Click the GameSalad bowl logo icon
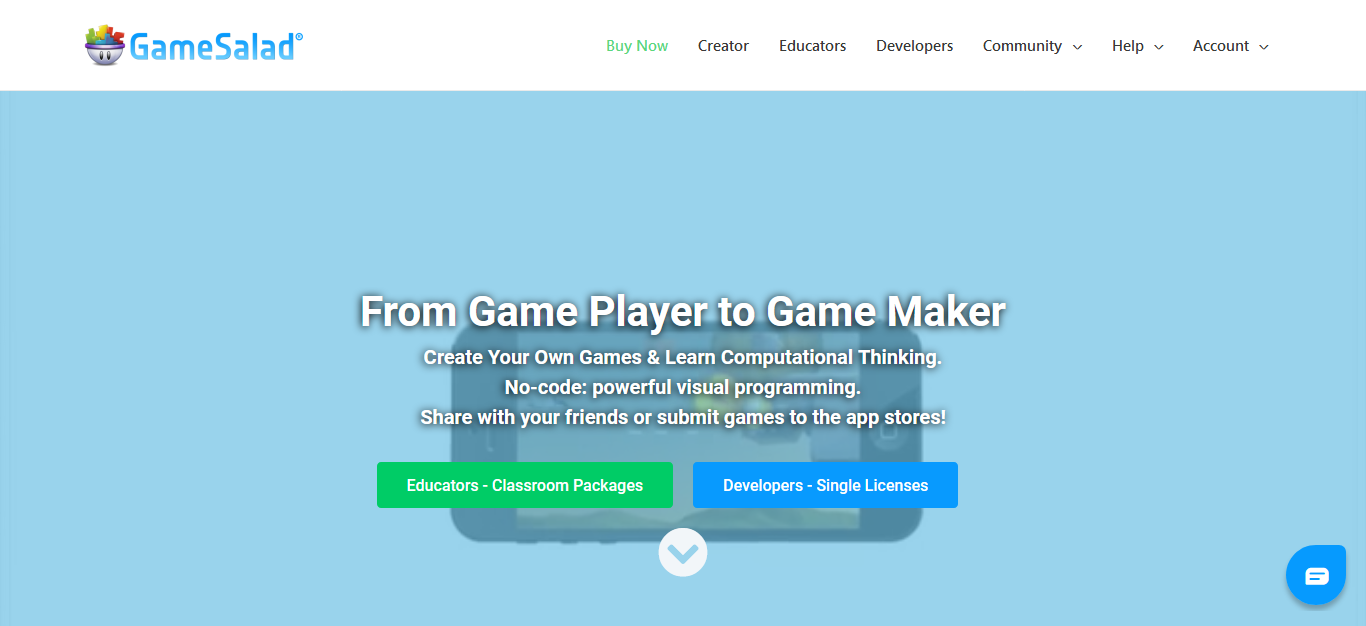 (105, 46)
